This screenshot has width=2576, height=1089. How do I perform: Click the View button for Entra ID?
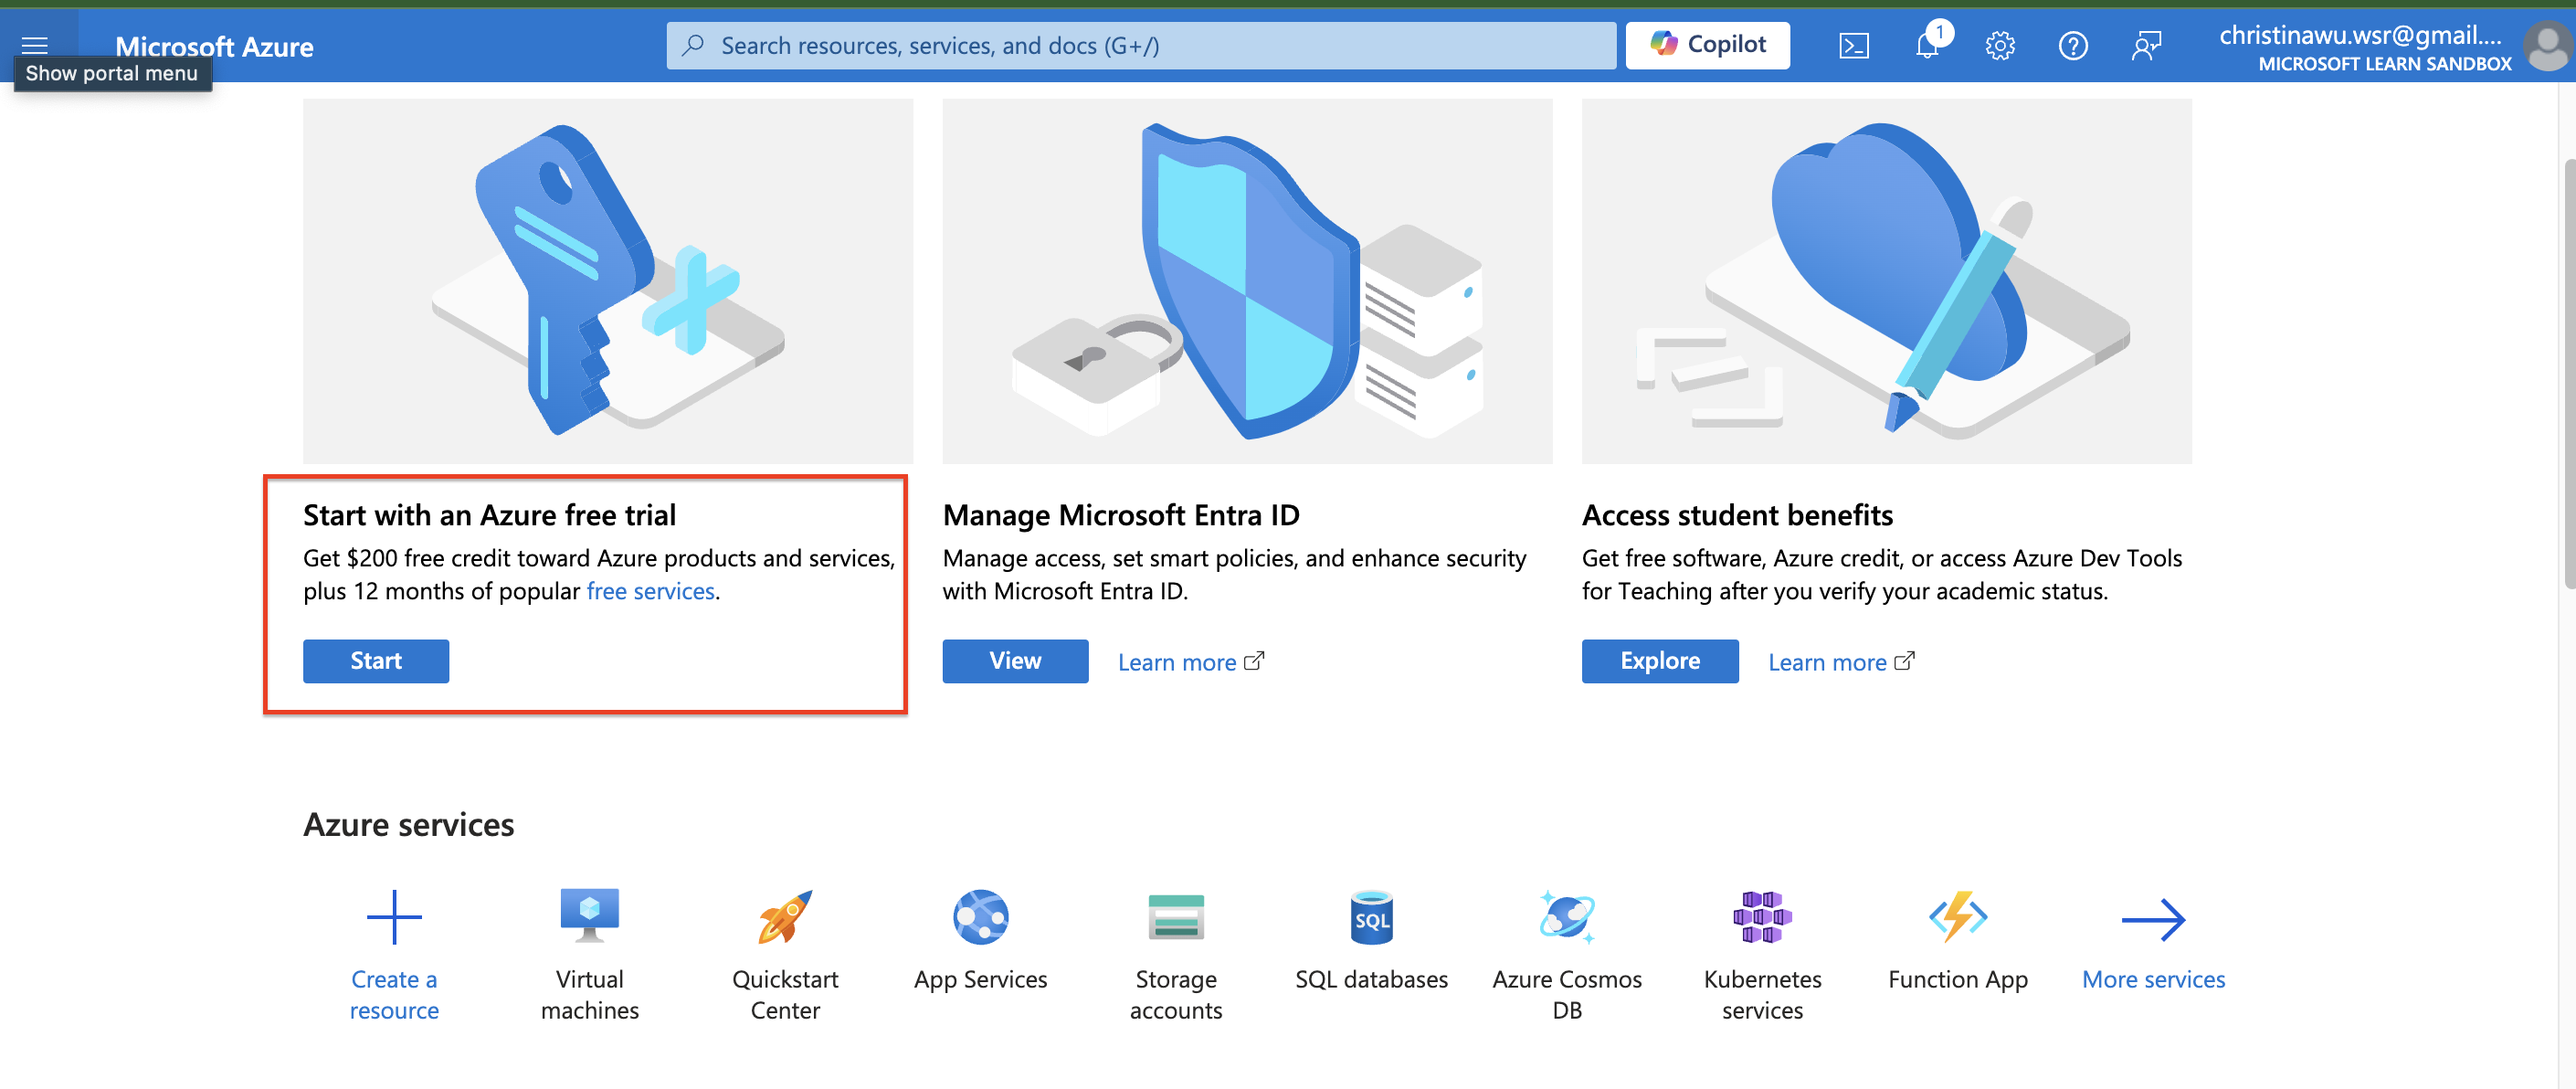point(1015,661)
